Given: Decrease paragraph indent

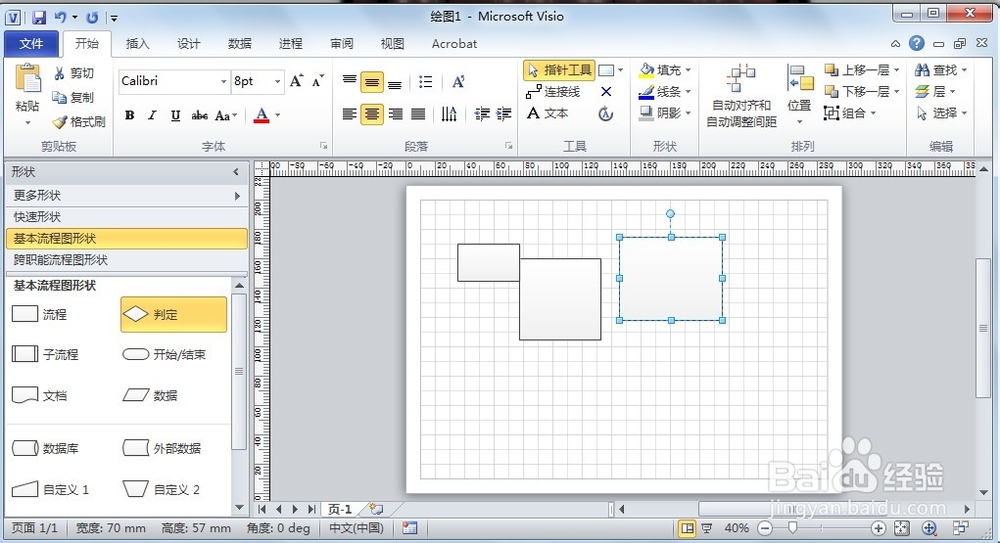Looking at the screenshot, I should pos(482,114).
